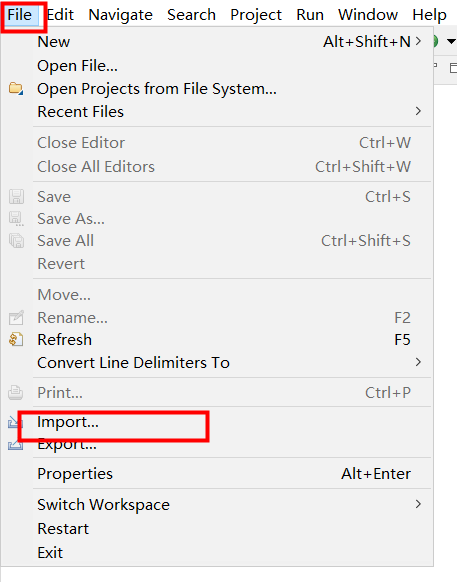Open the Edit menu
Image resolution: width=457 pixels, height=582 pixels.
coord(60,15)
